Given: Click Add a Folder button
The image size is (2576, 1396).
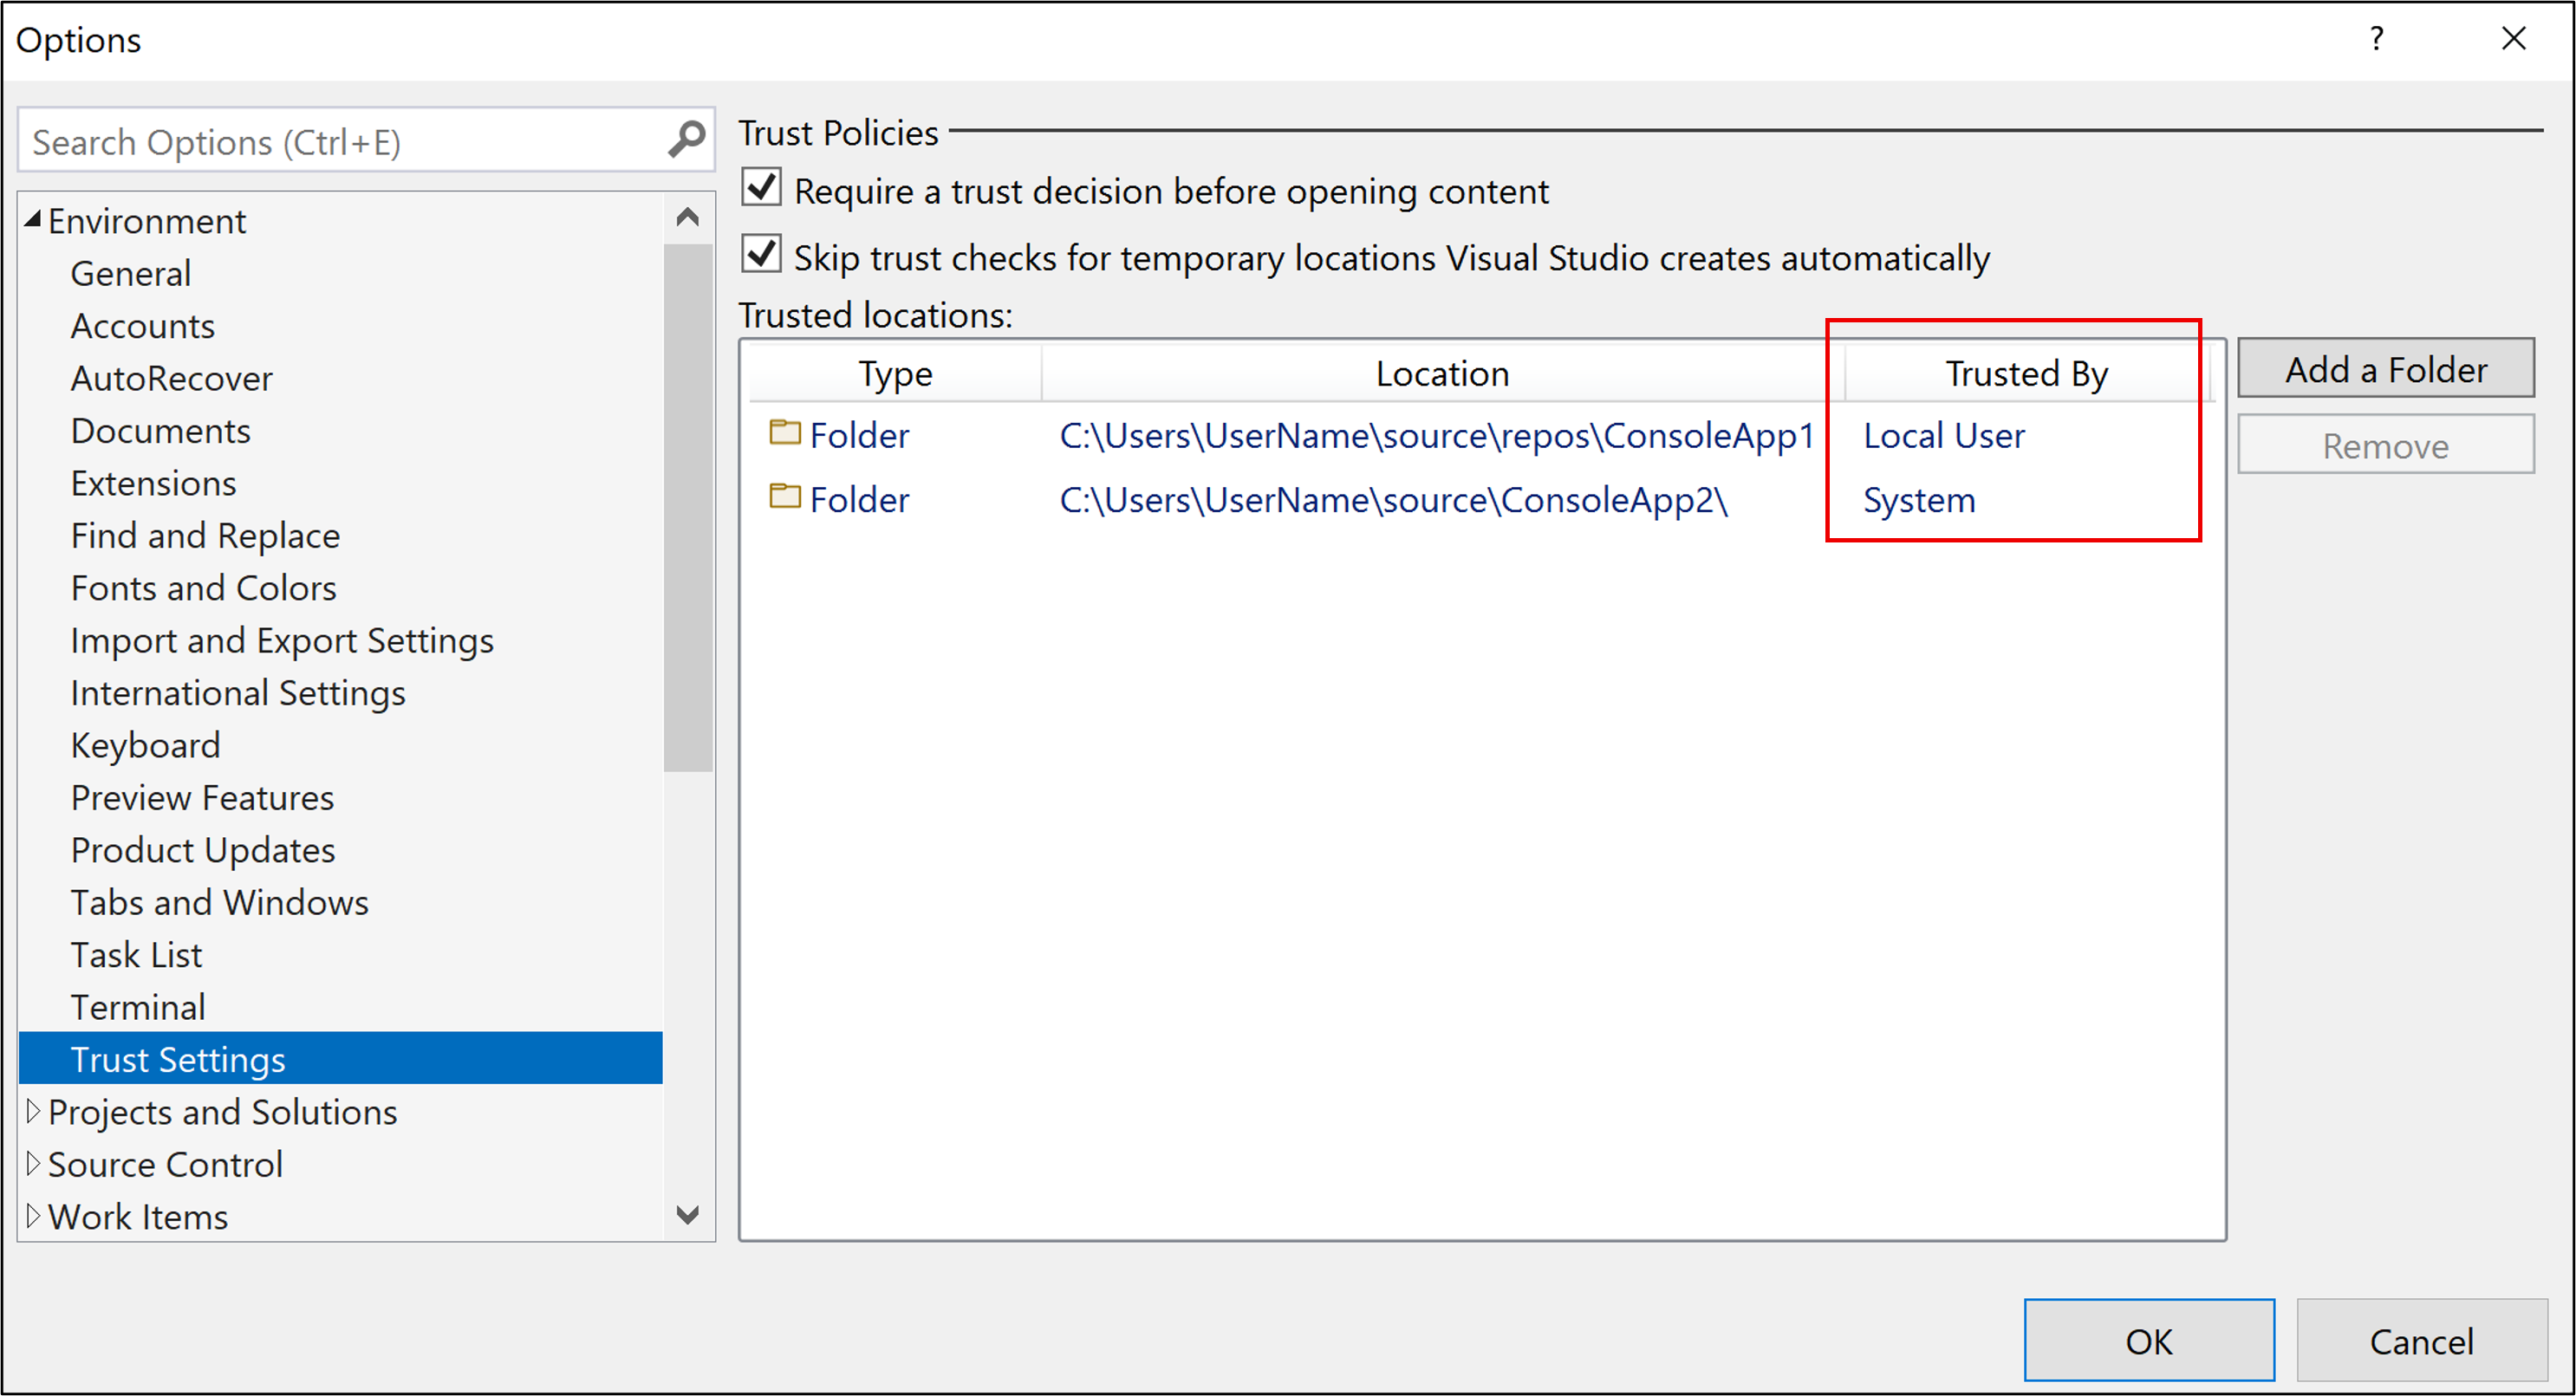Looking at the screenshot, I should coord(2387,368).
